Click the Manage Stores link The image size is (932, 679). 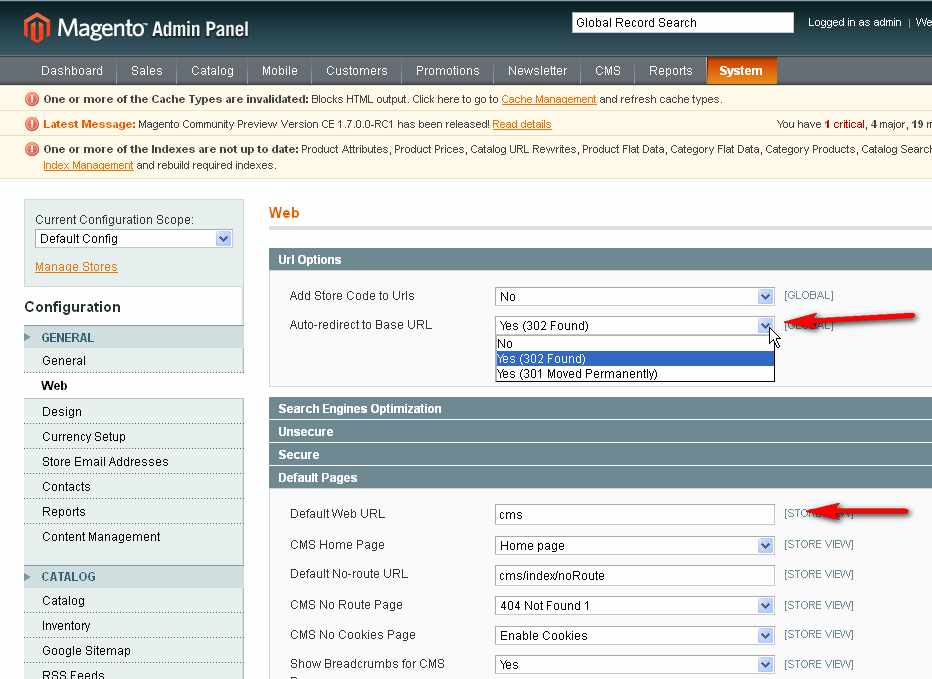click(x=76, y=267)
